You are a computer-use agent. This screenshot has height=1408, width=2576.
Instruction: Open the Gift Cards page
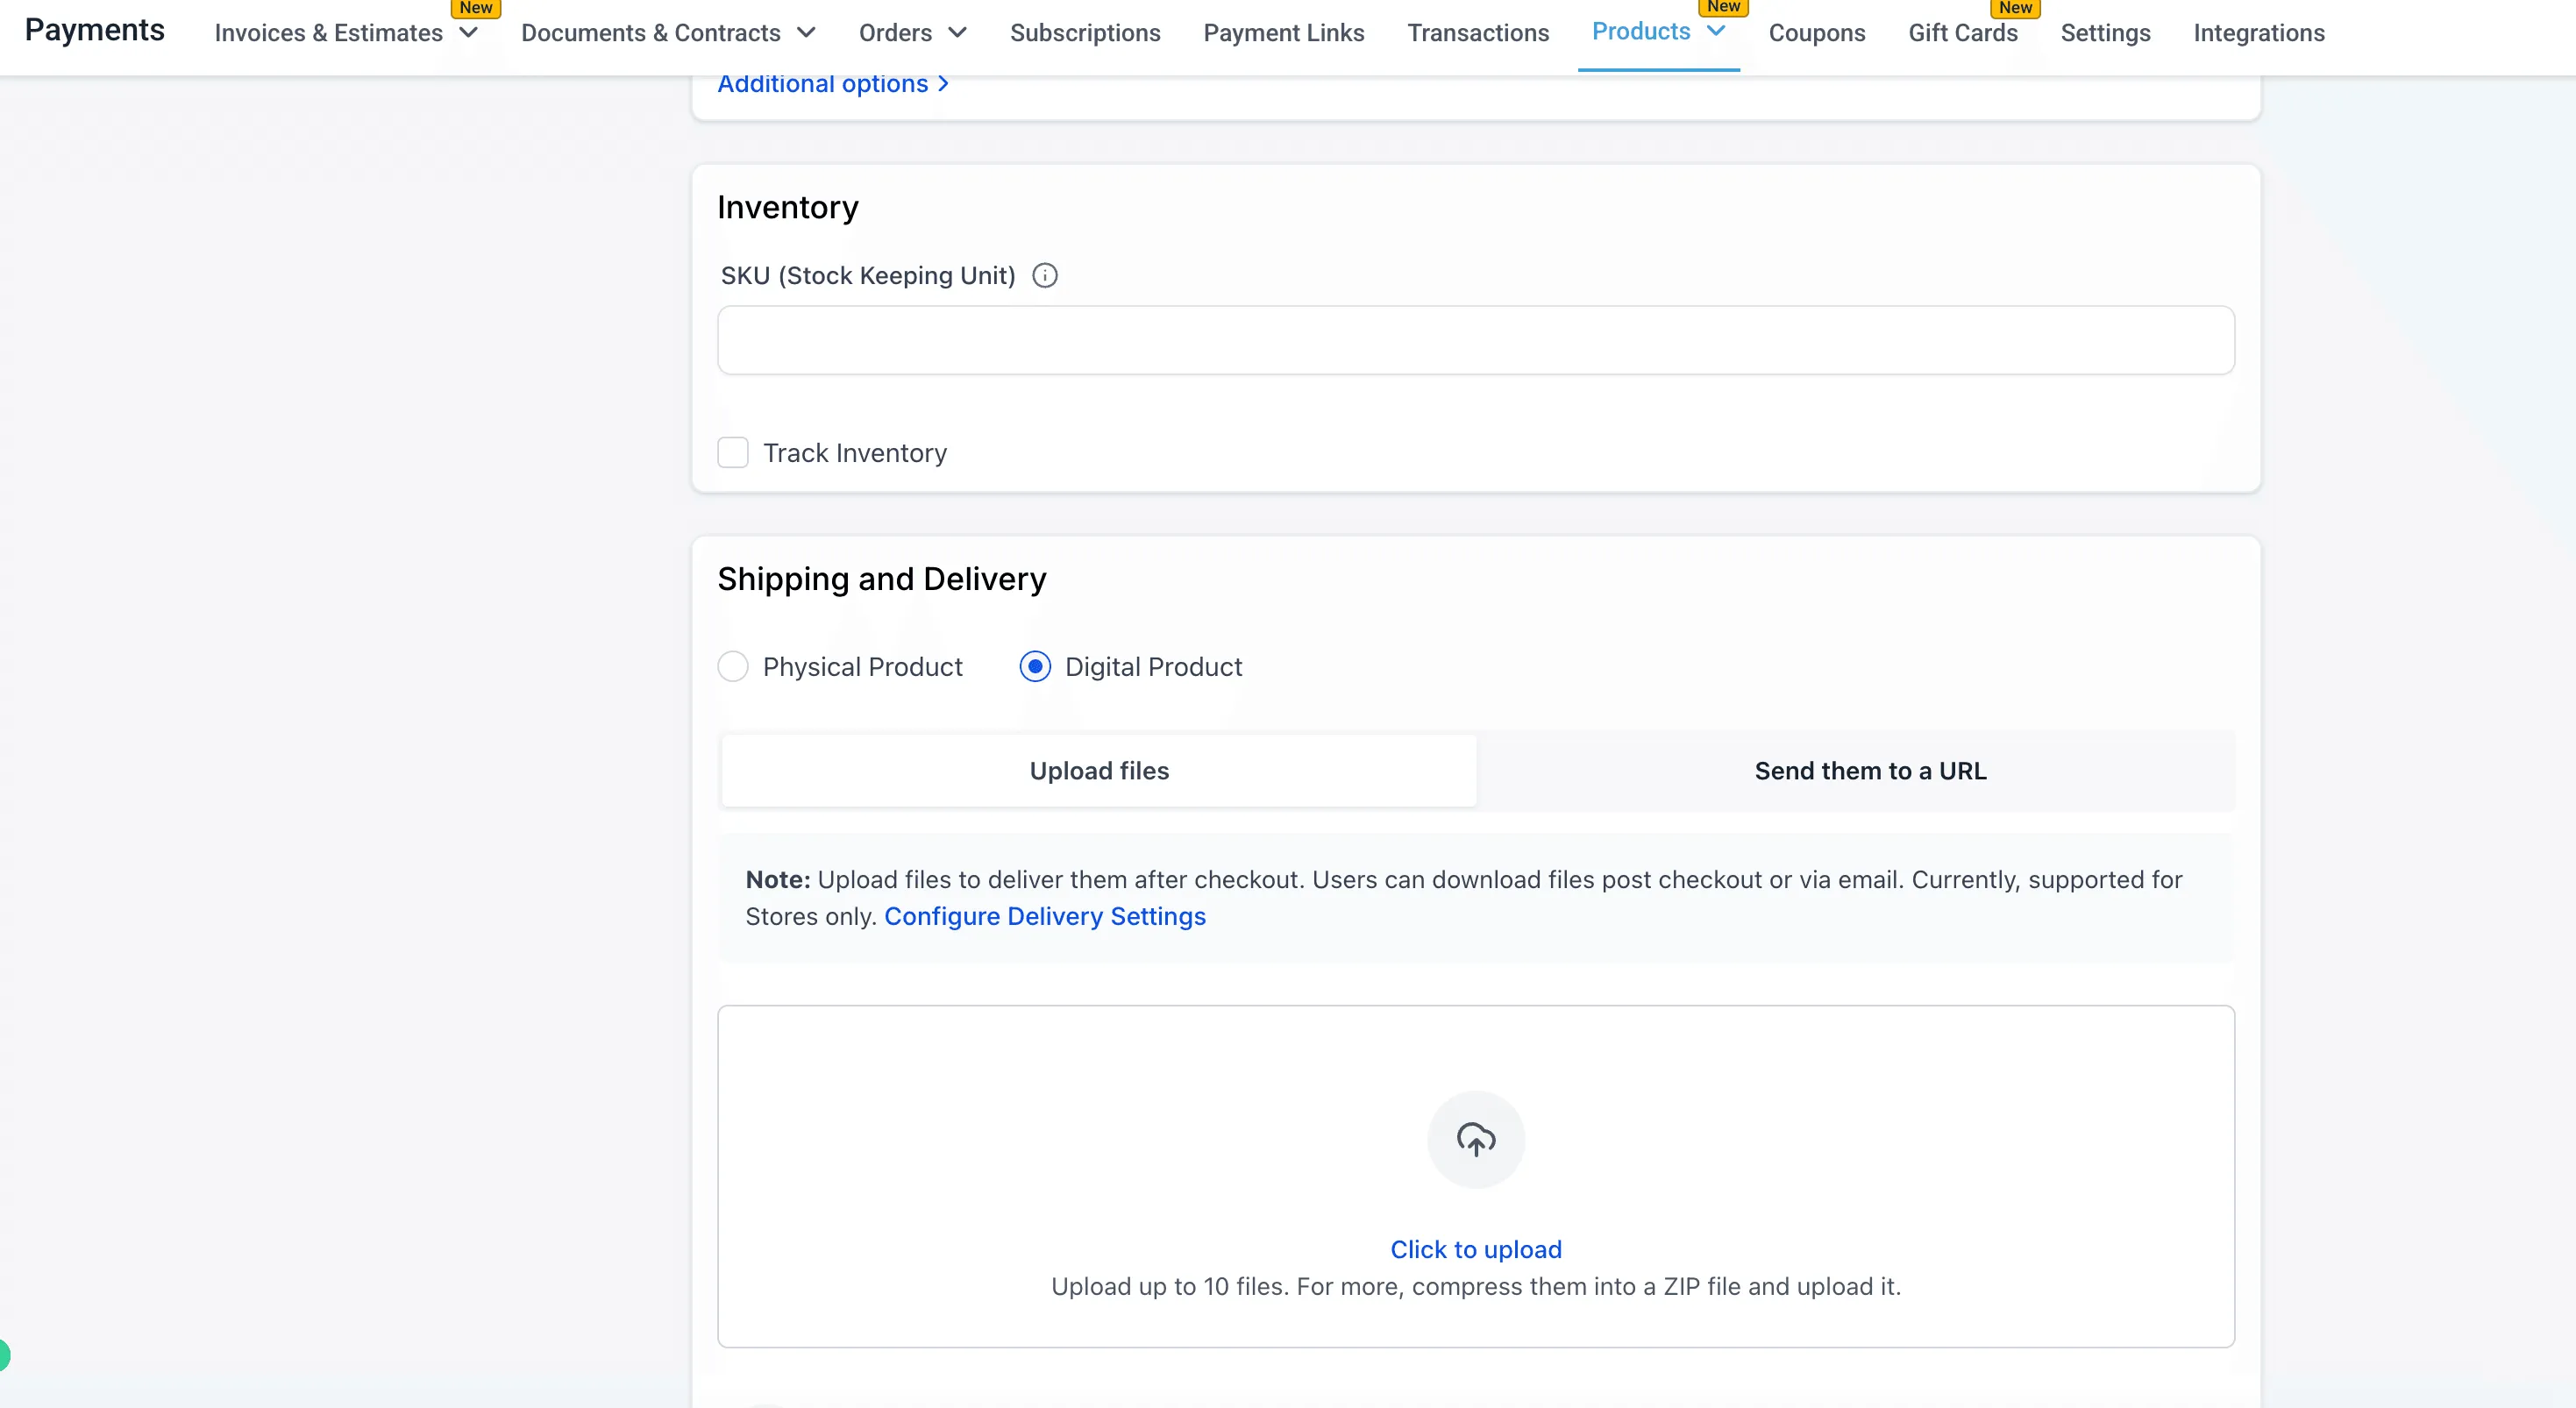coord(1962,33)
